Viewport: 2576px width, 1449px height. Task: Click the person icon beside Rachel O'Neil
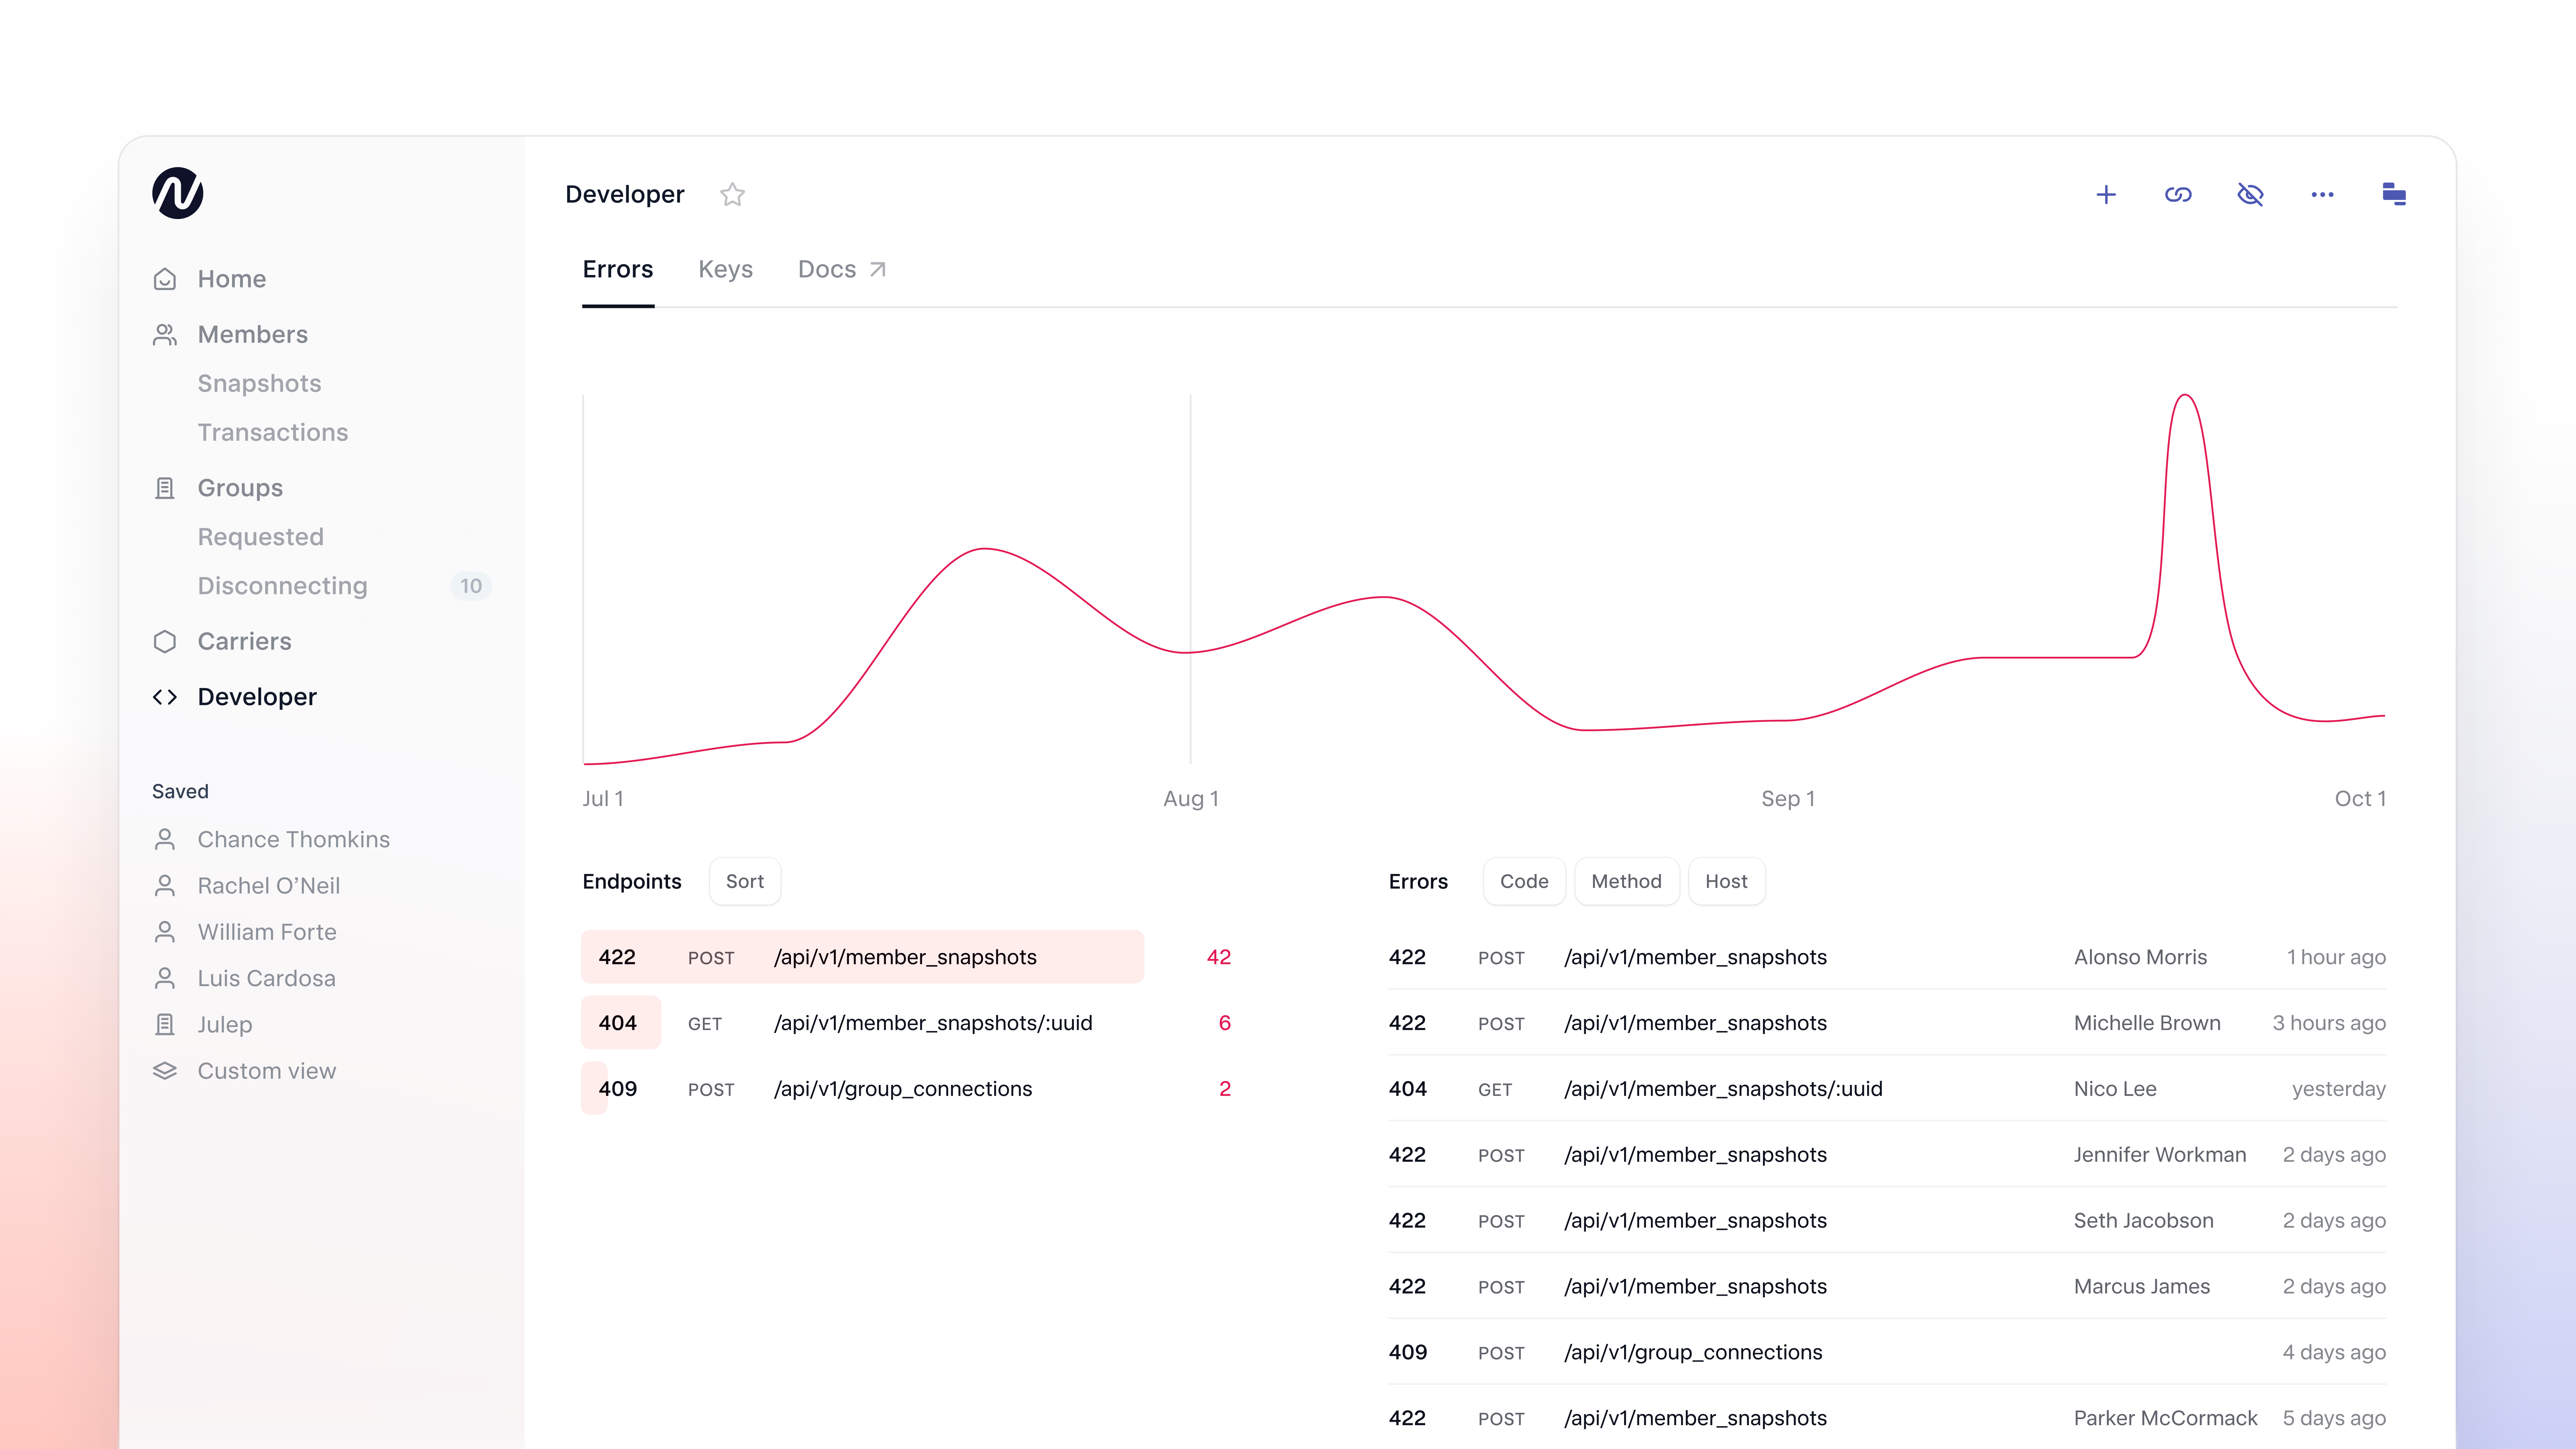coord(165,885)
